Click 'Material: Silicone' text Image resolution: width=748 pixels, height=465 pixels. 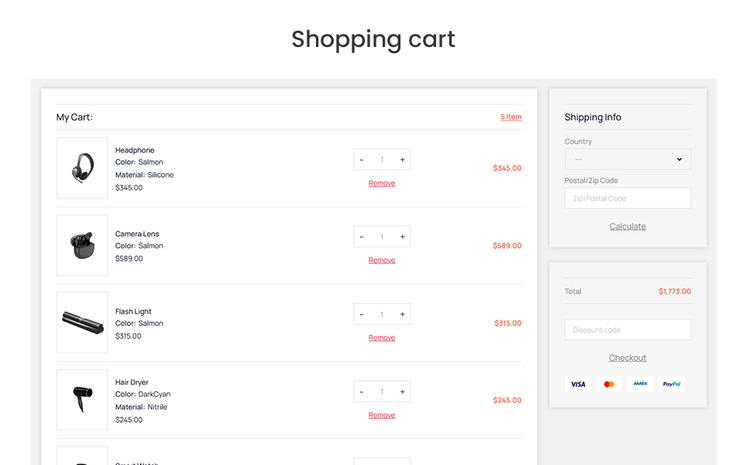pyautogui.click(x=144, y=175)
